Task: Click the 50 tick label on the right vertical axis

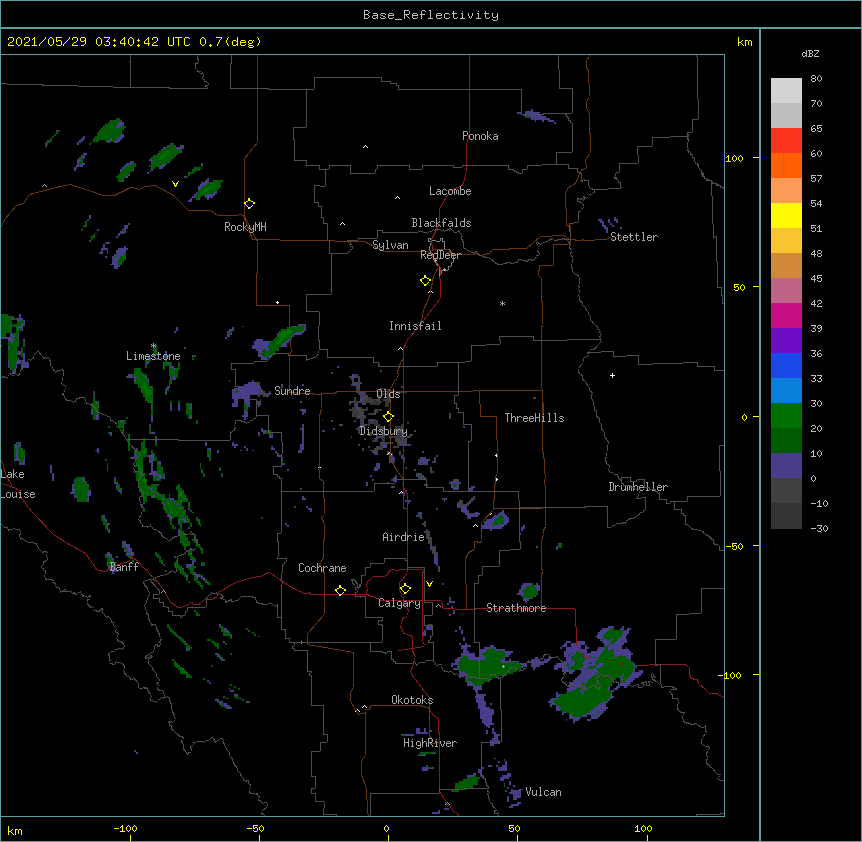Action: [x=739, y=287]
